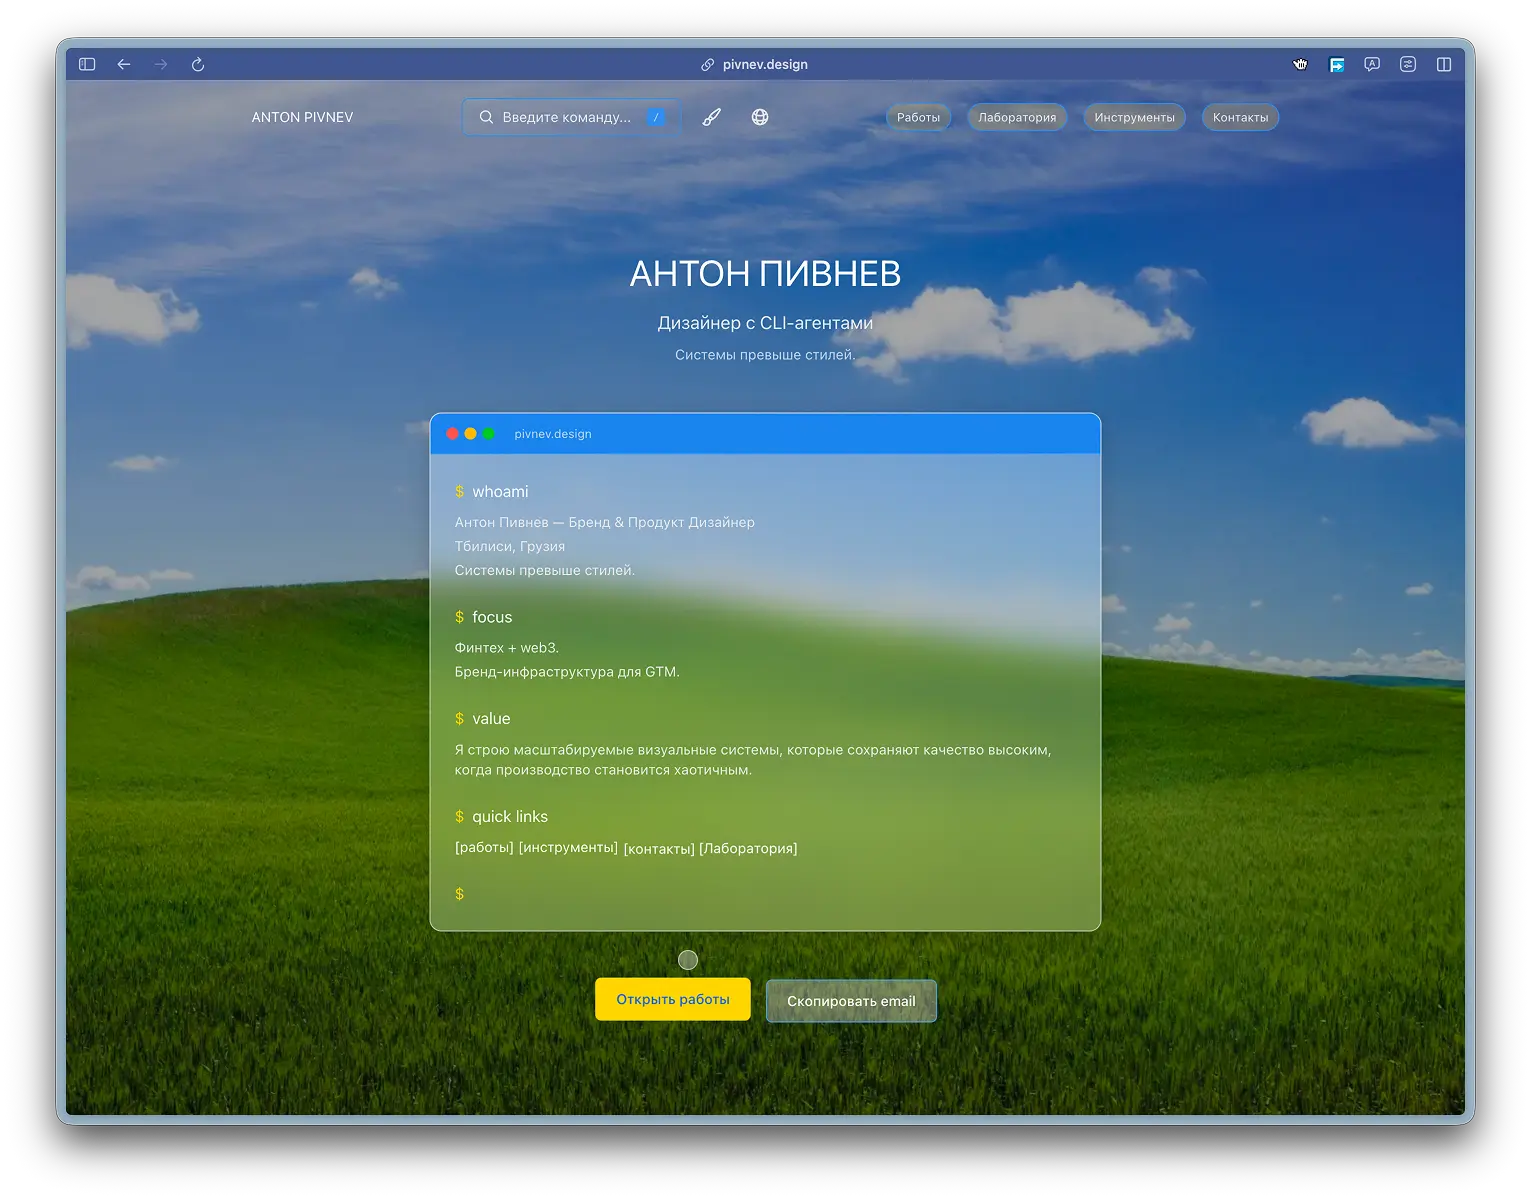Open the Лаборатория navigation pill

[1017, 117]
